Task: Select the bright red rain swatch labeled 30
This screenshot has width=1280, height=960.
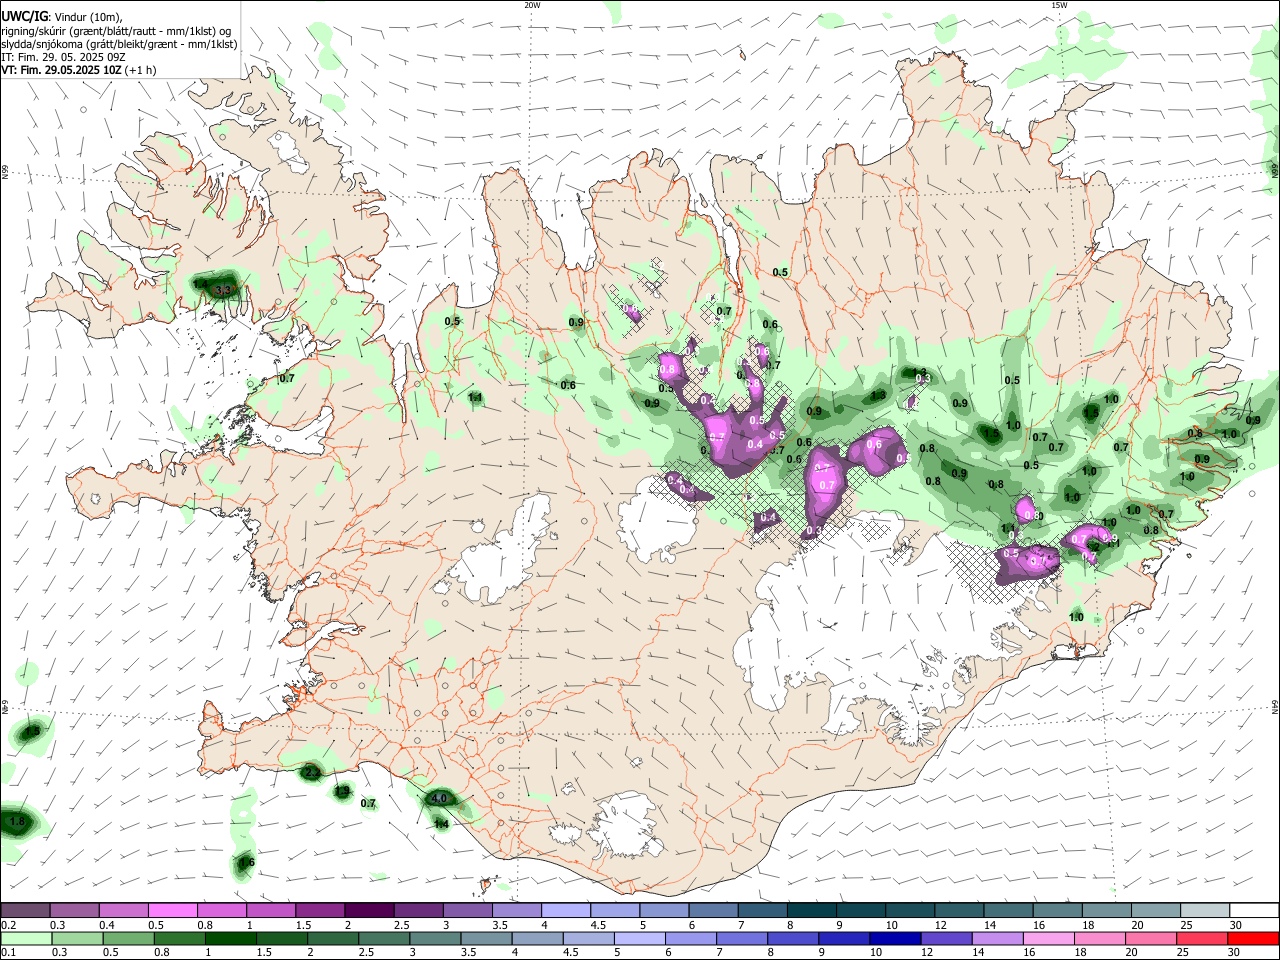Action: point(1252,938)
